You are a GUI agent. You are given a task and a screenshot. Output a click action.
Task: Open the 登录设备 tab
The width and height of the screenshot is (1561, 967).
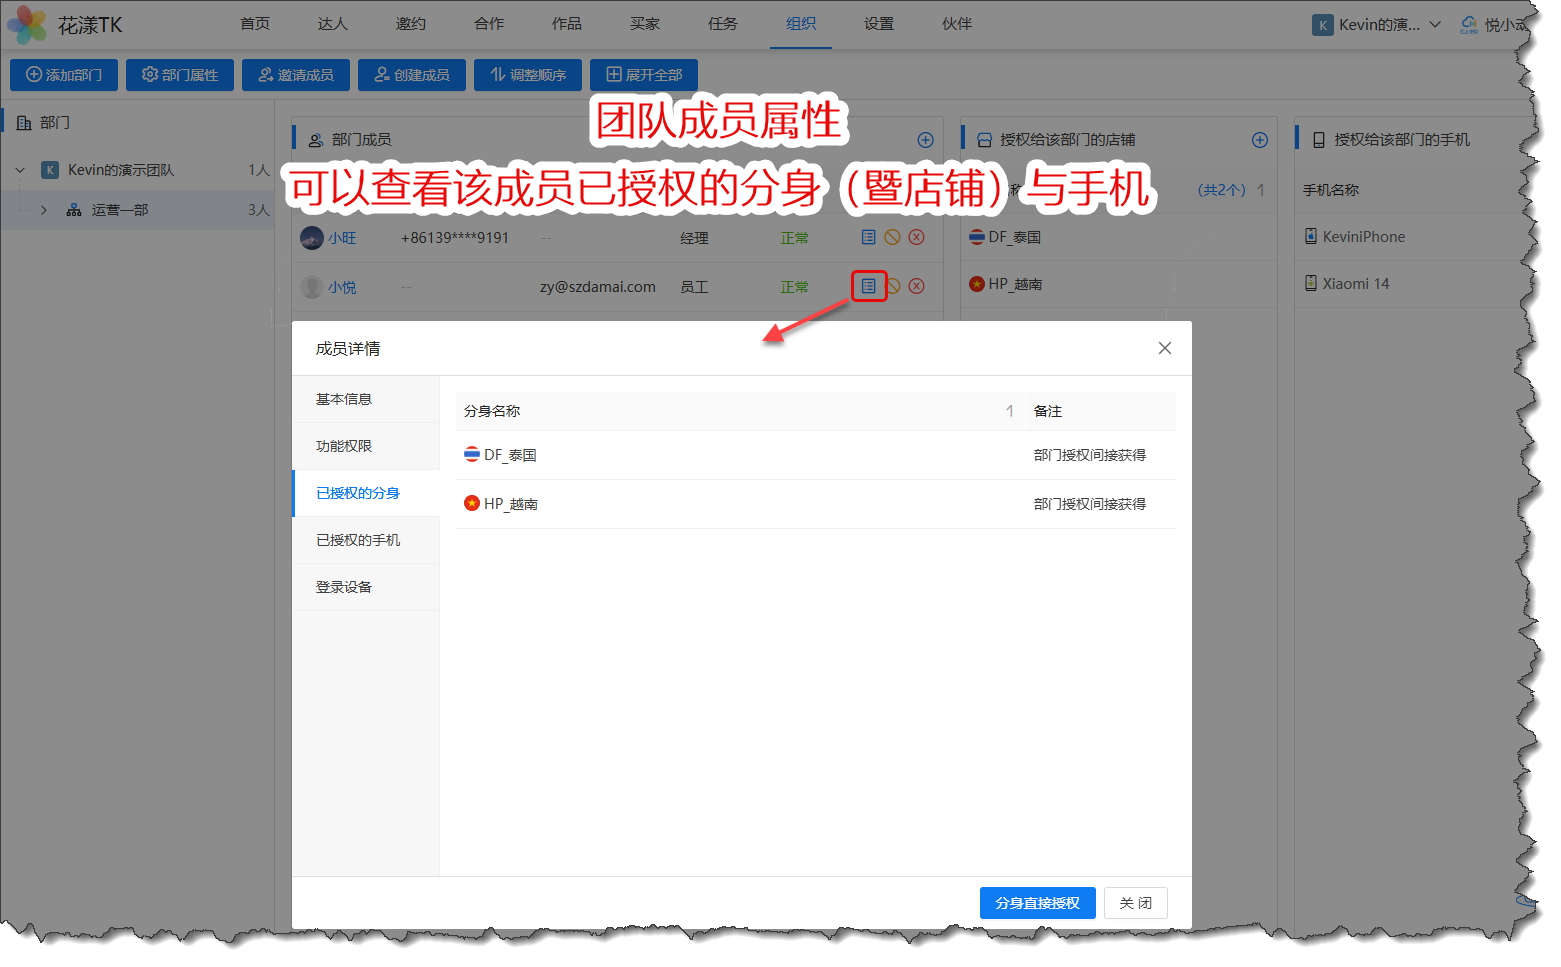(344, 587)
